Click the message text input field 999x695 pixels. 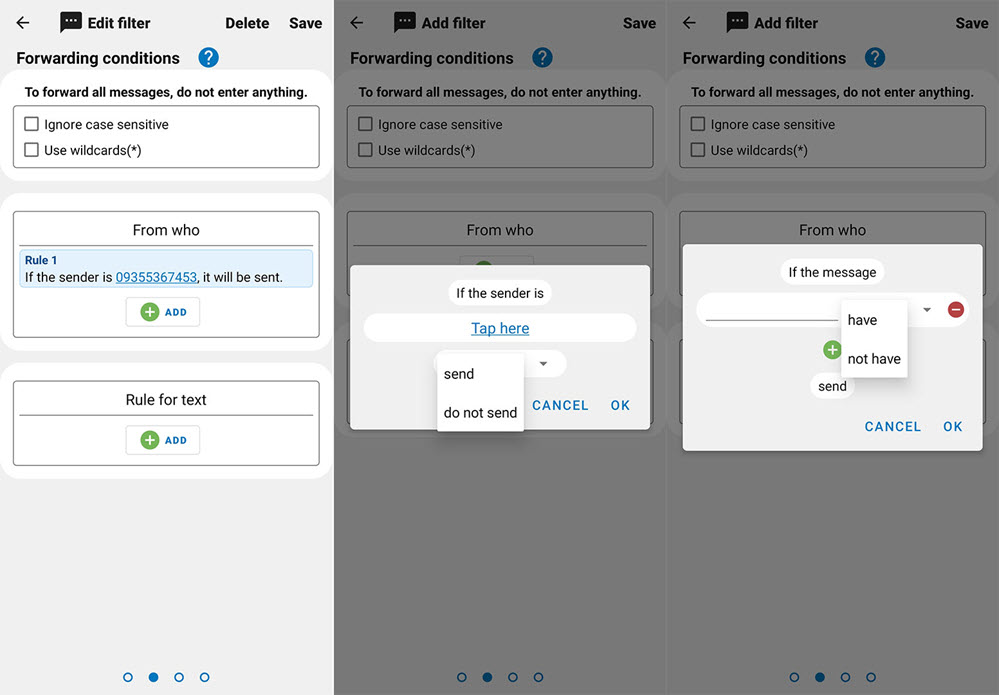pyautogui.click(x=772, y=310)
